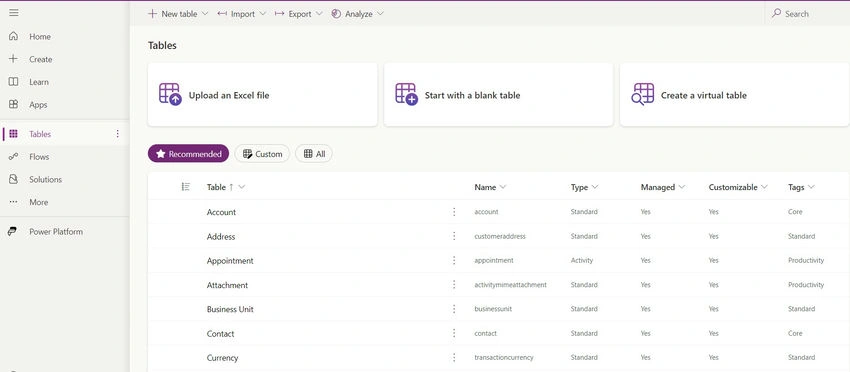This screenshot has height=372, width=850.
Task: Open more options for Contact row
Action: 454,333
